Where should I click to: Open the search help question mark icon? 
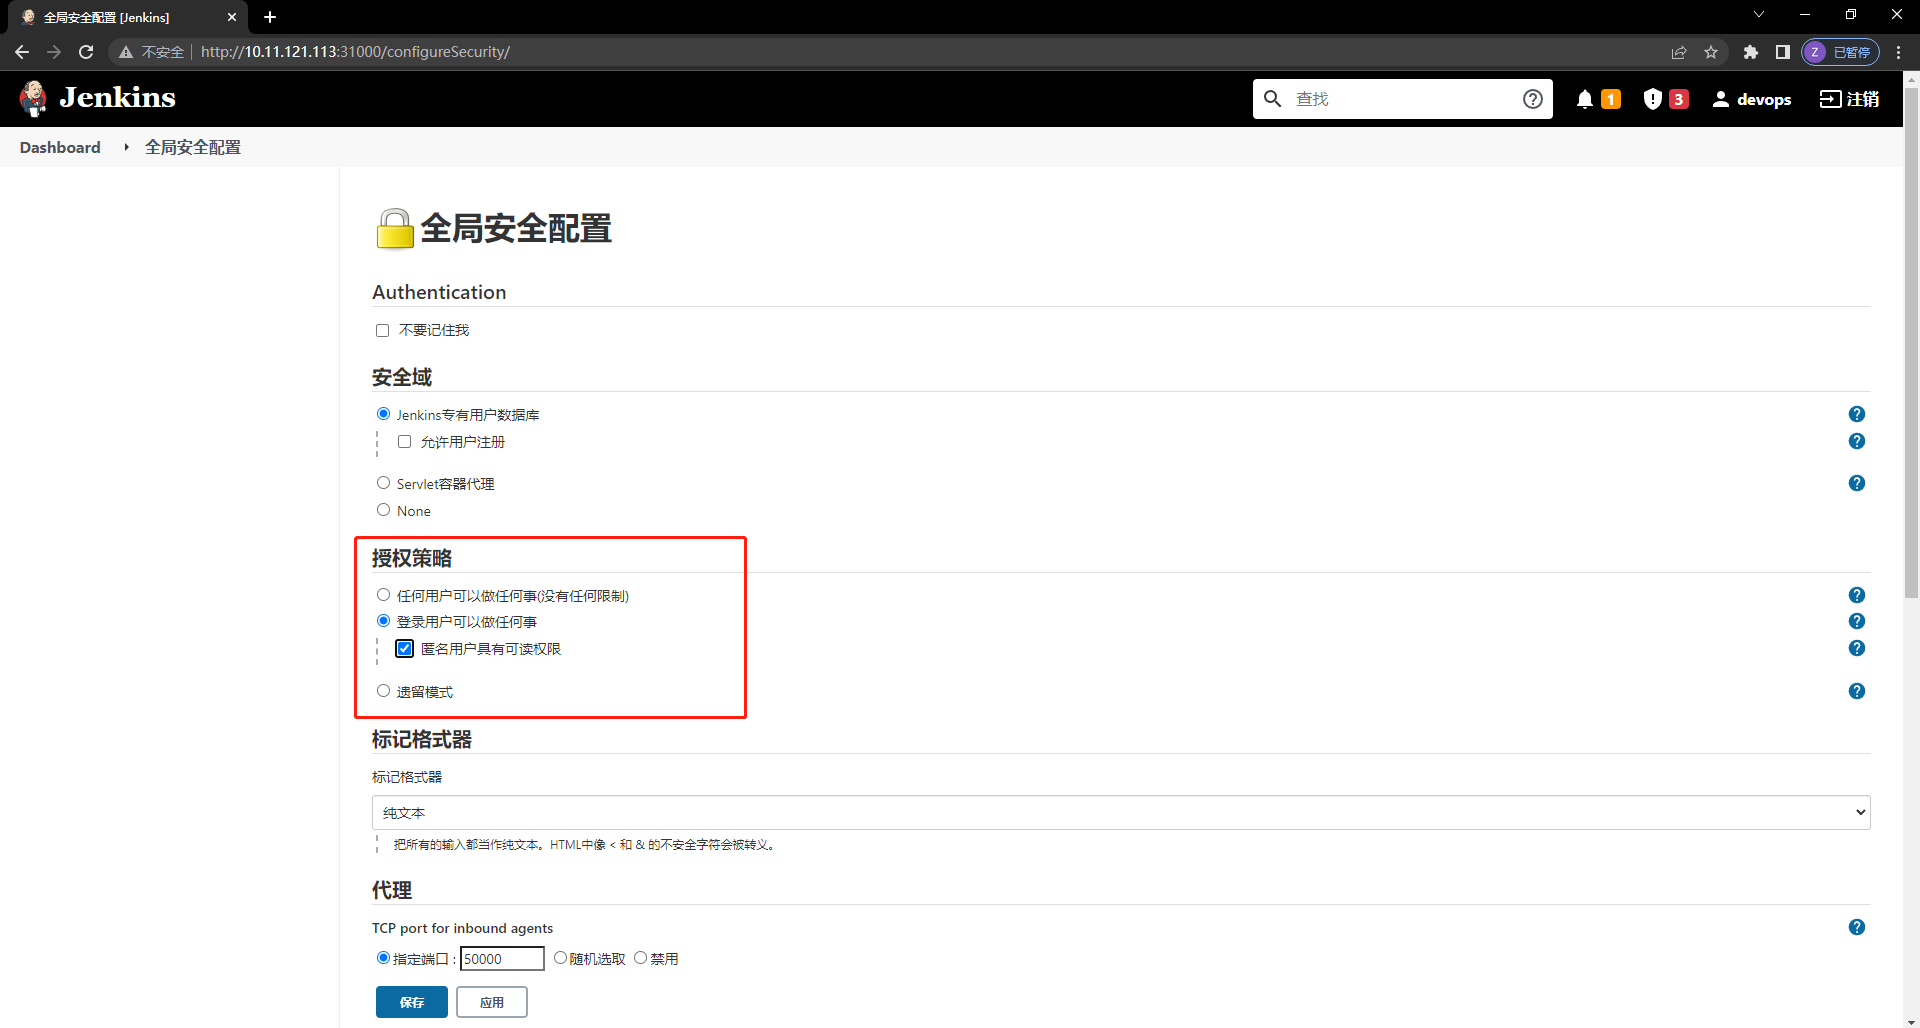click(x=1532, y=99)
